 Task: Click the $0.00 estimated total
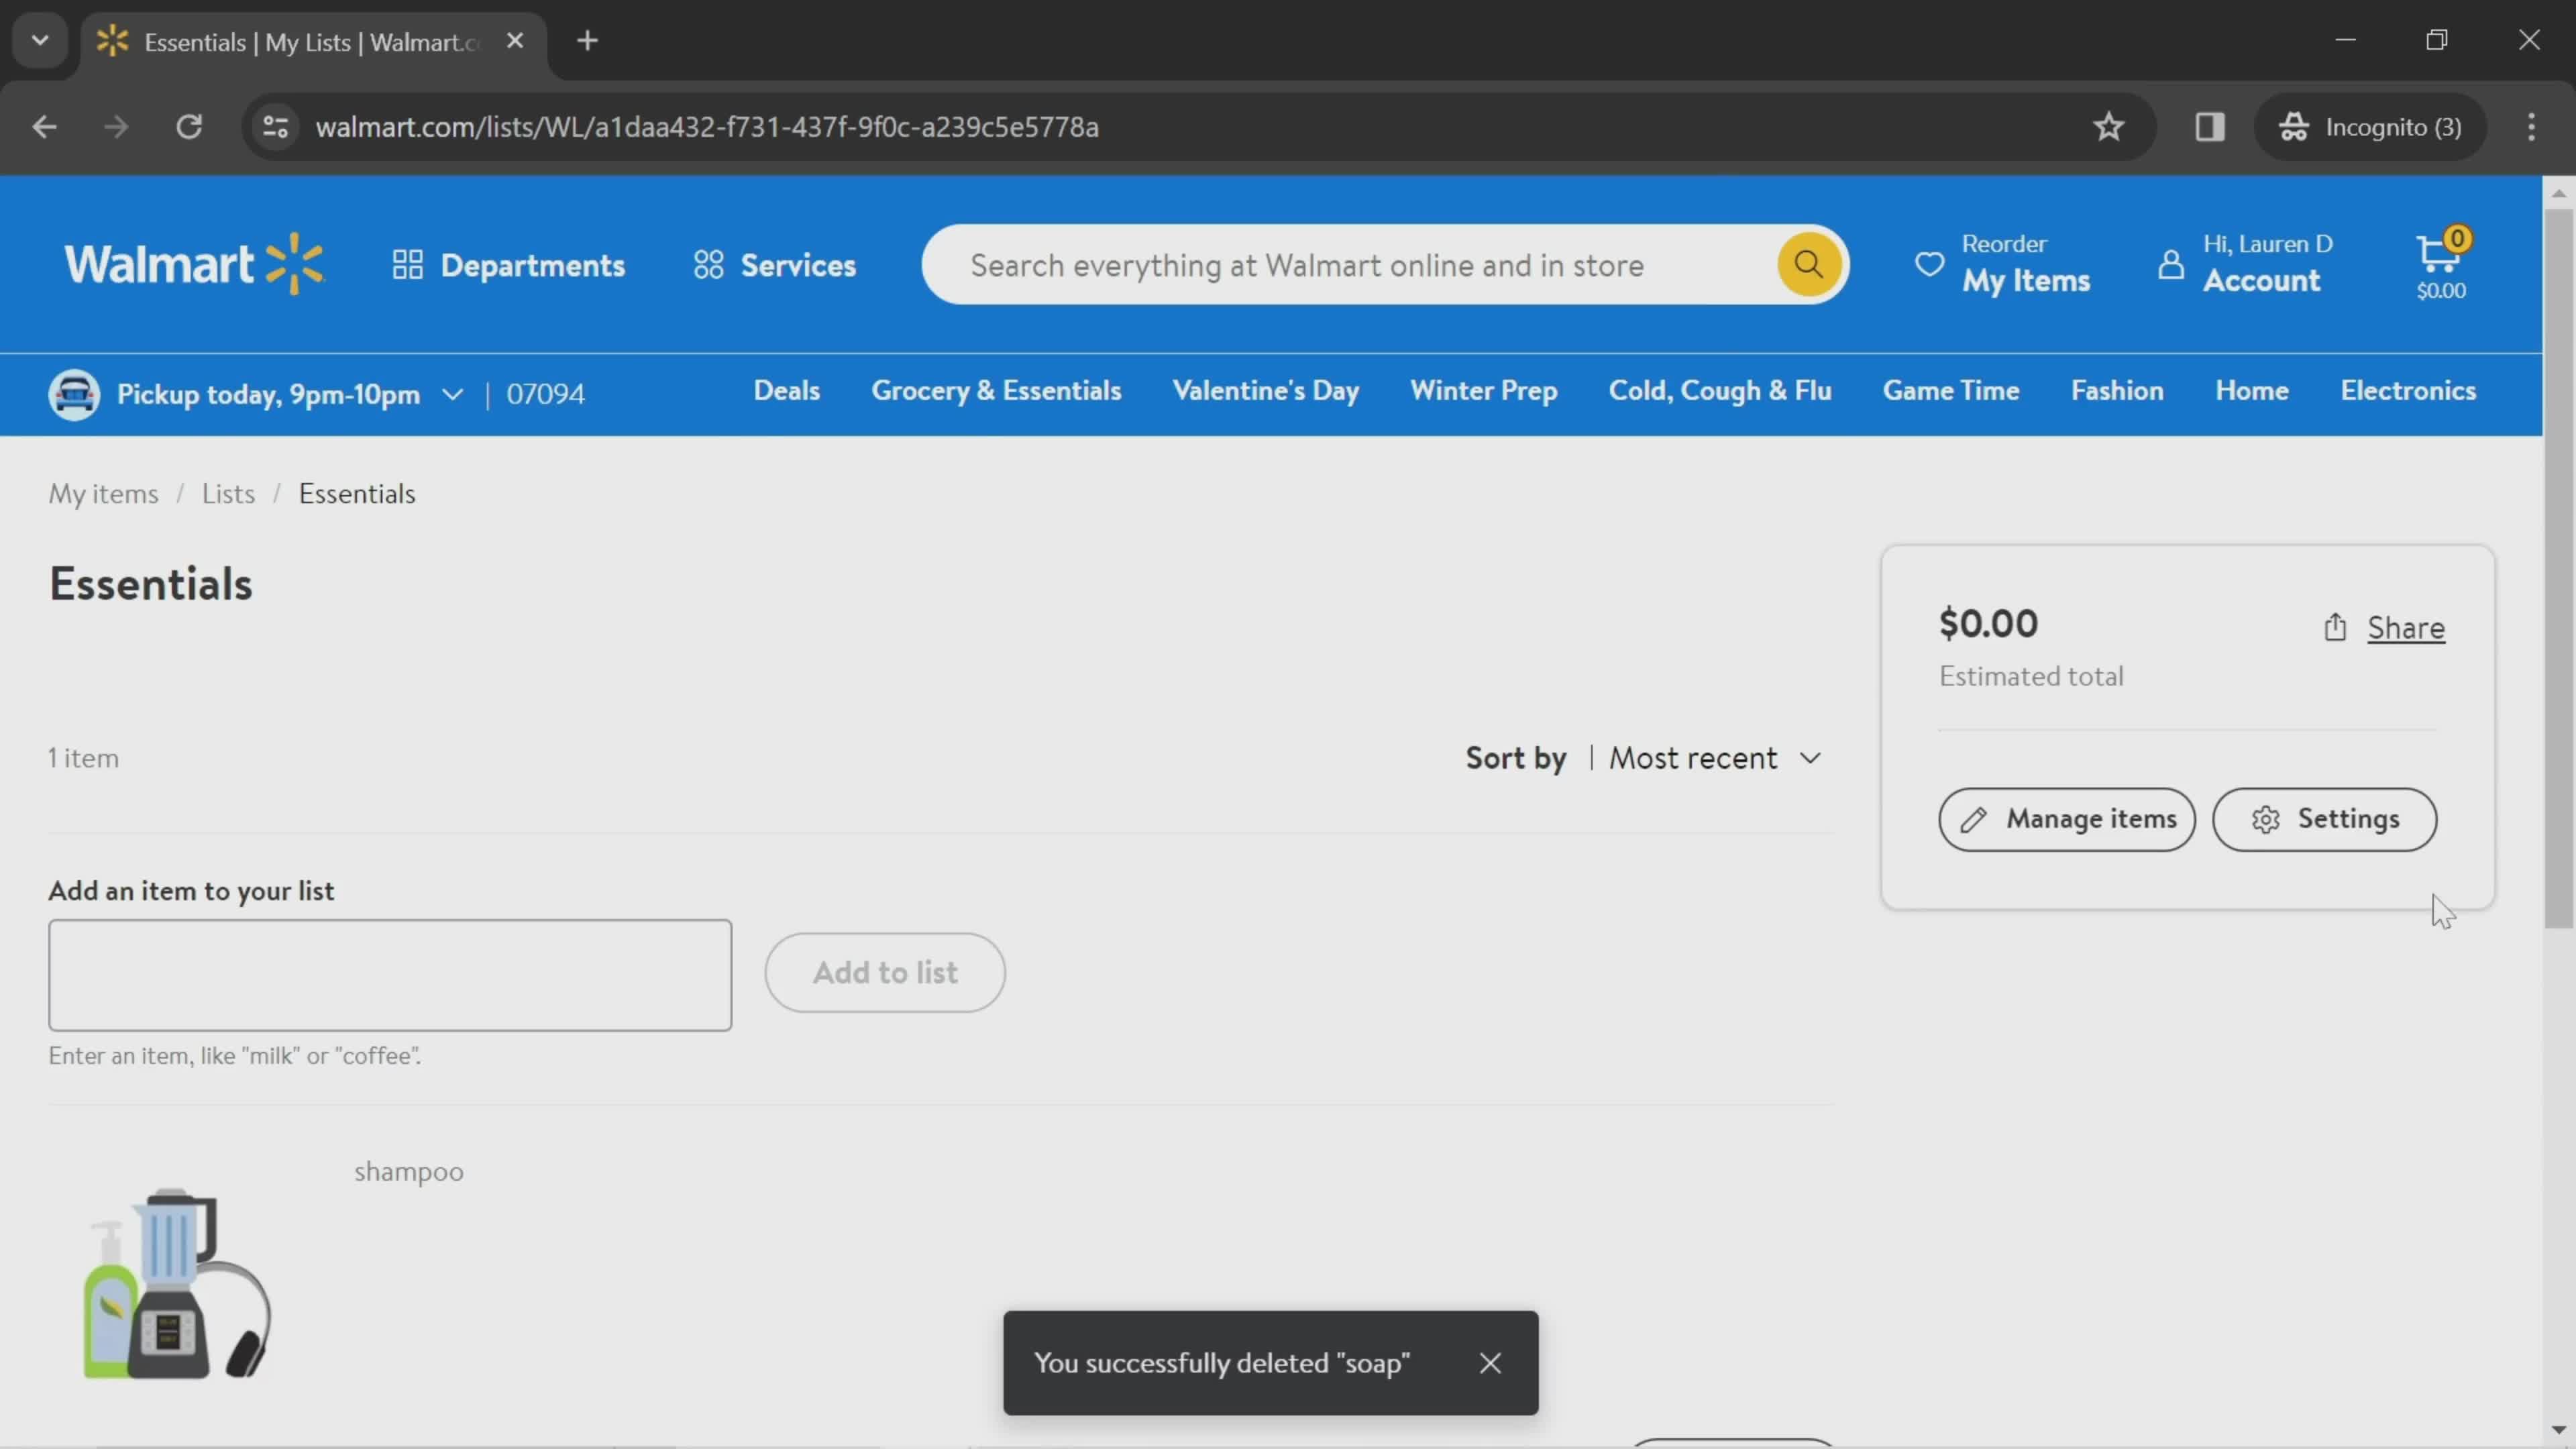click(1988, 624)
